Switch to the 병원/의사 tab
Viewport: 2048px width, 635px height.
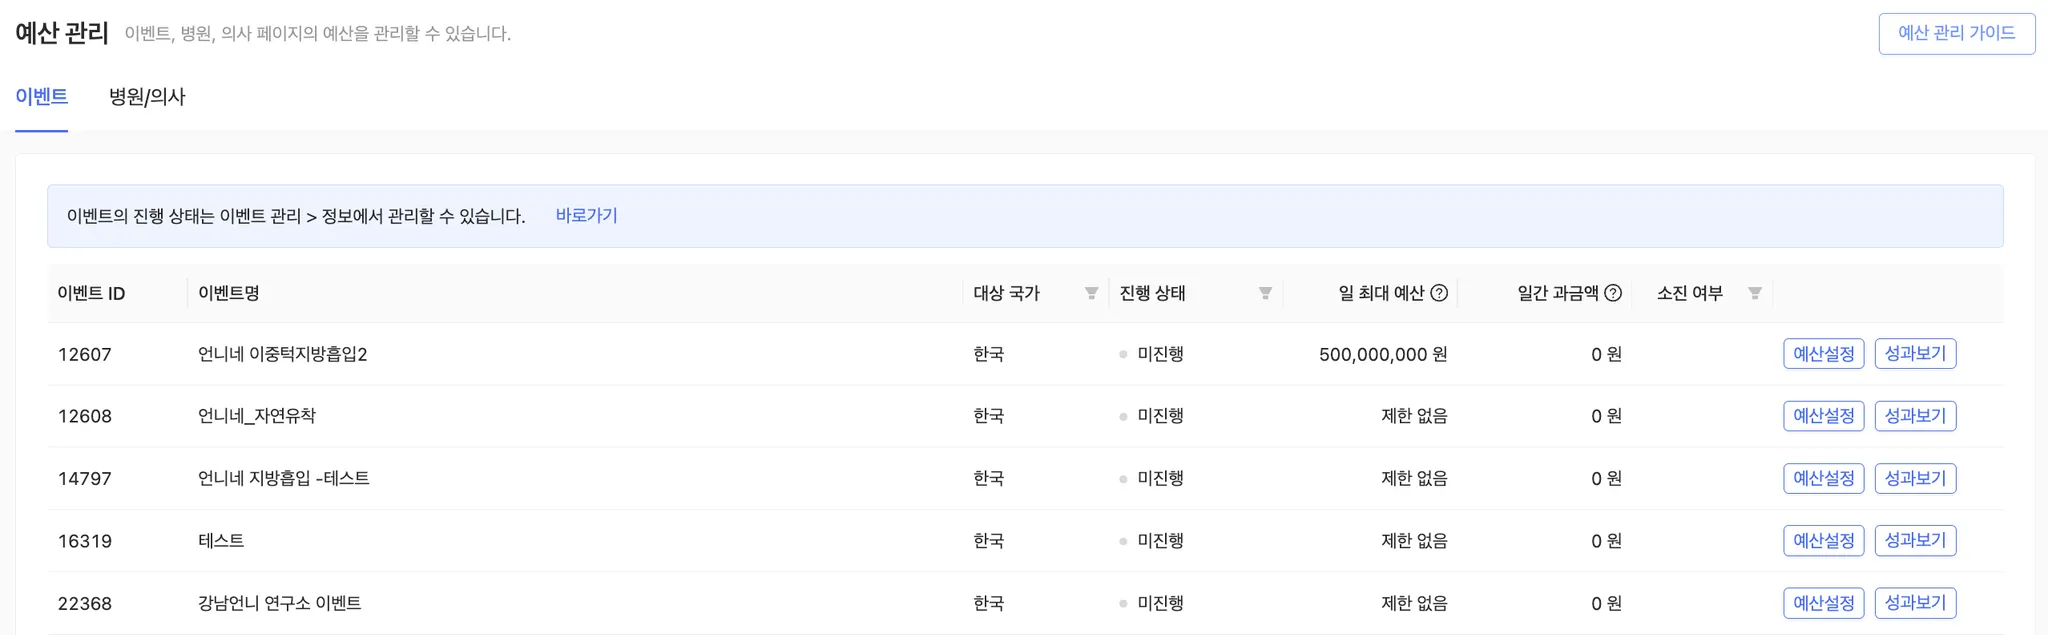147,97
